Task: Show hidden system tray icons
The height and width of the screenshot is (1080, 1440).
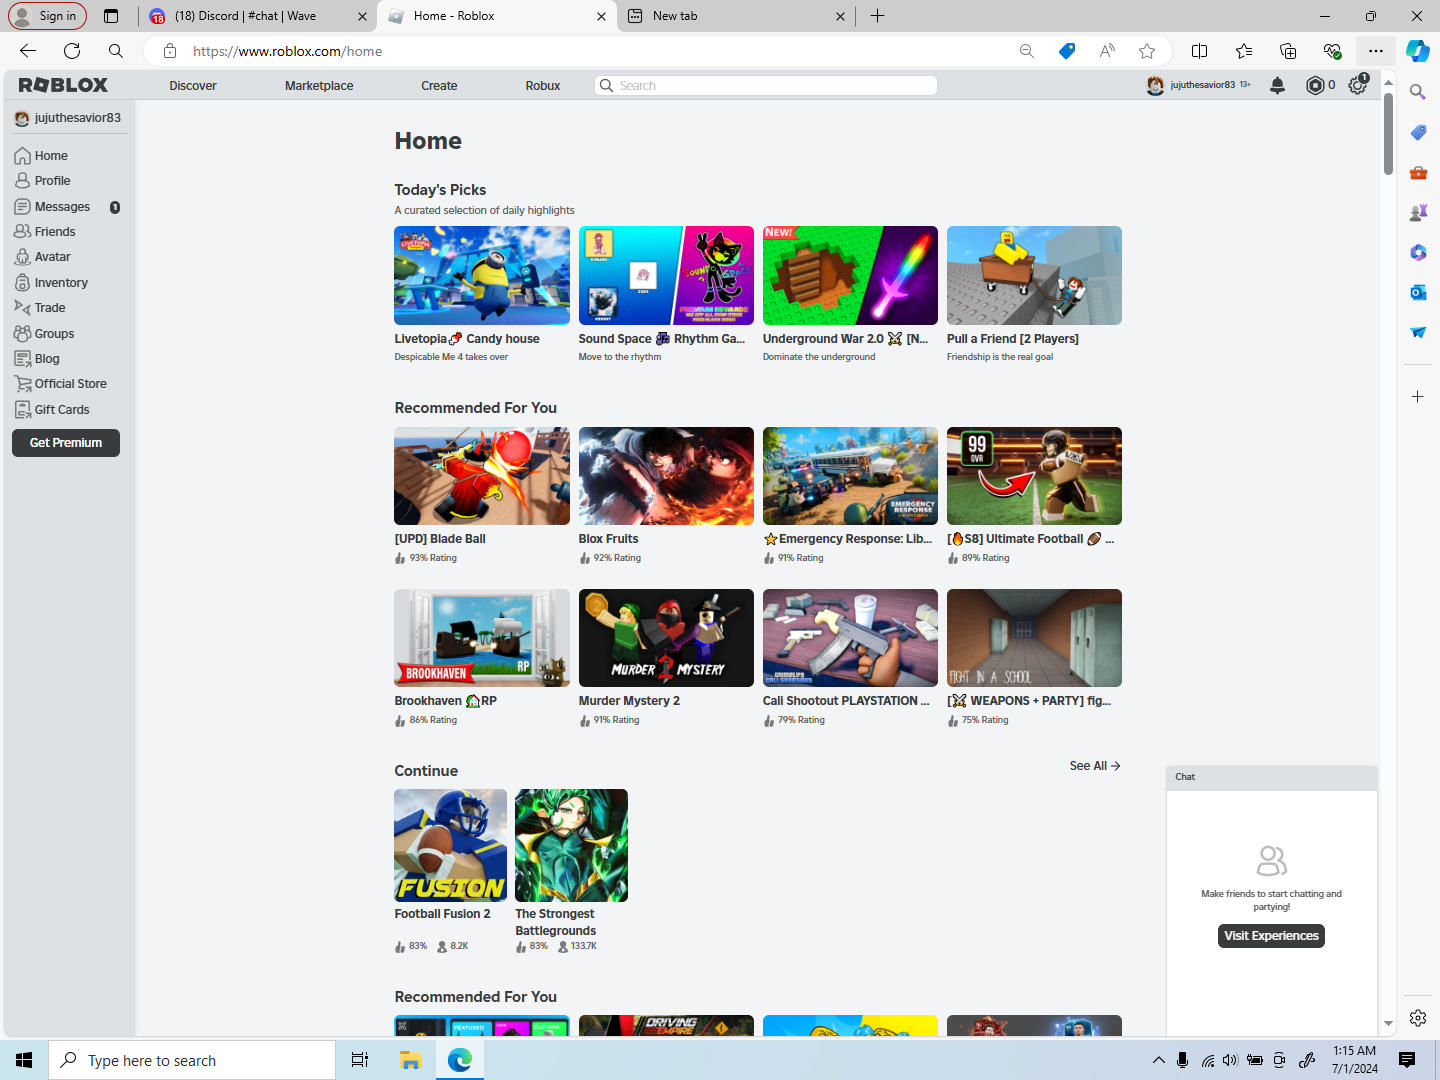Action: 1158,1060
